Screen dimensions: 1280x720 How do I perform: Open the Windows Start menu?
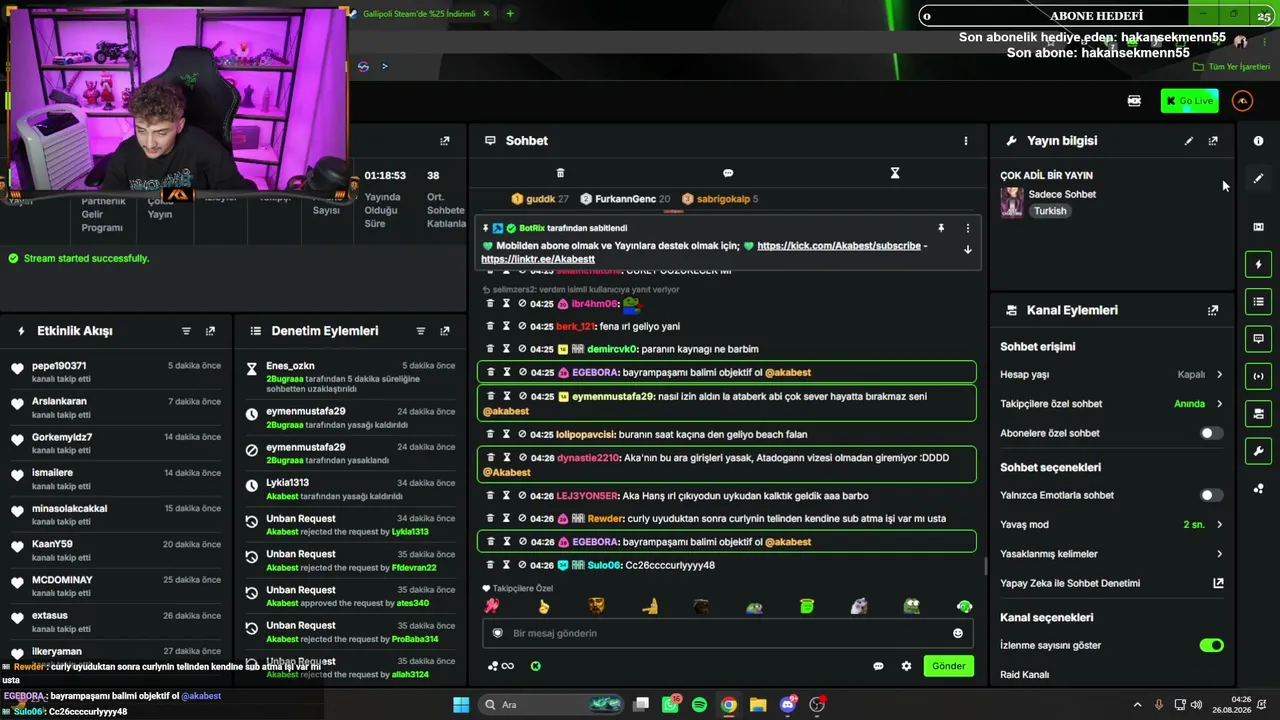pyautogui.click(x=461, y=705)
